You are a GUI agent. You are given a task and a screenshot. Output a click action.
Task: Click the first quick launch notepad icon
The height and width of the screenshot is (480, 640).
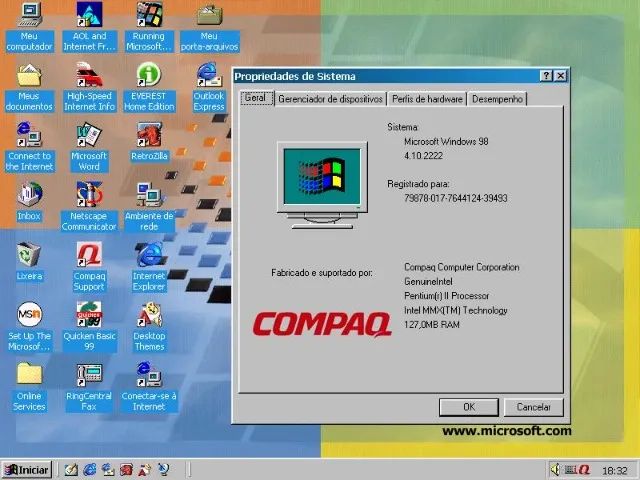point(71,469)
